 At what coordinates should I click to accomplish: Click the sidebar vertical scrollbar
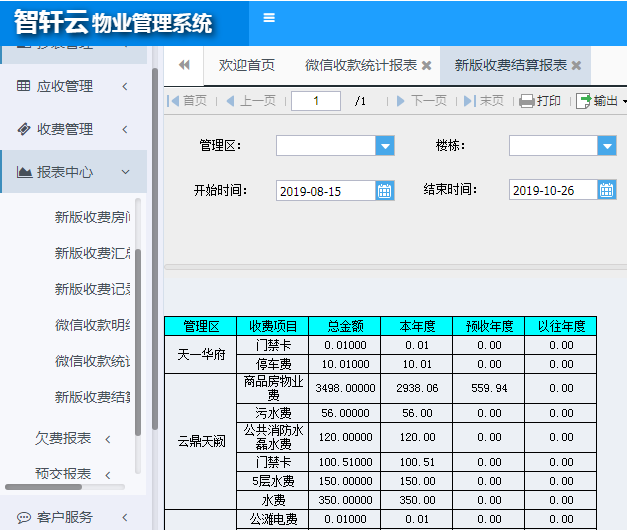point(155,249)
